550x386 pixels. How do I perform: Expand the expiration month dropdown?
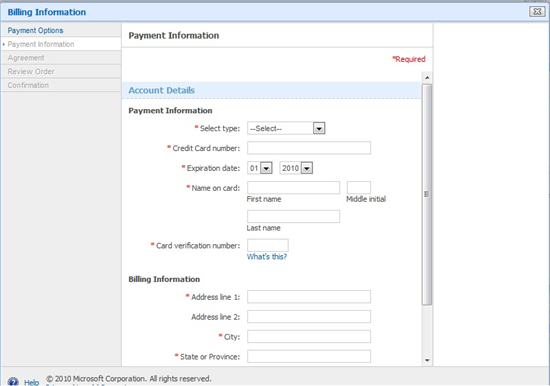260,168
